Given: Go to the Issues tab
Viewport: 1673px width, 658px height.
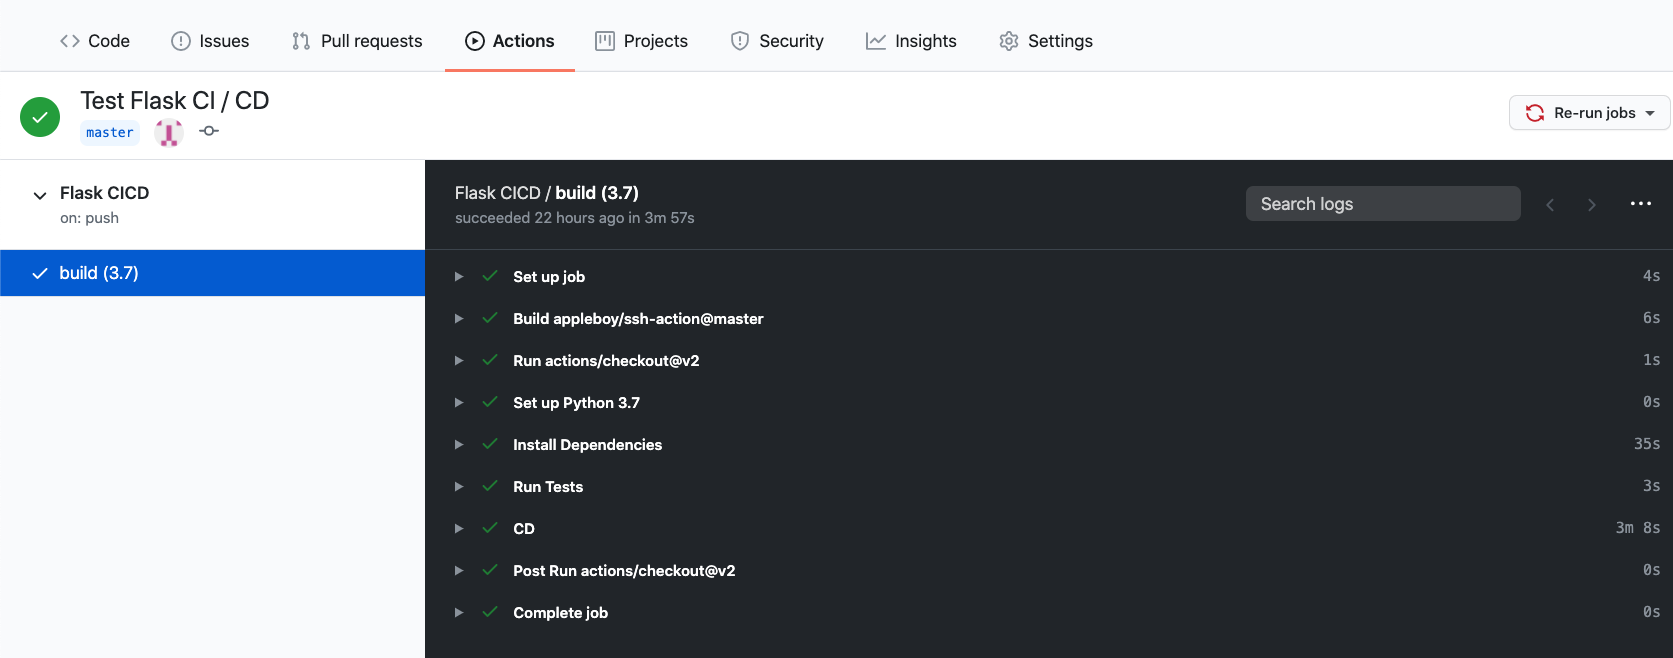Looking at the screenshot, I should coord(210,41).
